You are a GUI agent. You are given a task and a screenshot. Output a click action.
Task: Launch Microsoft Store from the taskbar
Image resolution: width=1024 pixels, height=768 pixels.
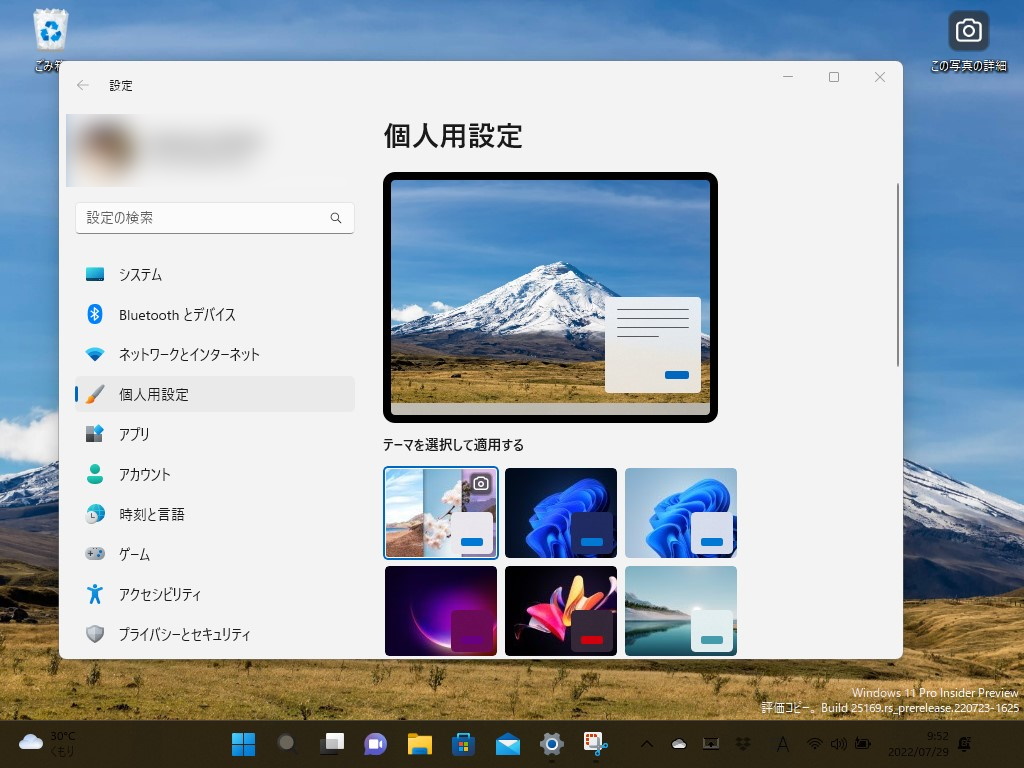(463, 744)
